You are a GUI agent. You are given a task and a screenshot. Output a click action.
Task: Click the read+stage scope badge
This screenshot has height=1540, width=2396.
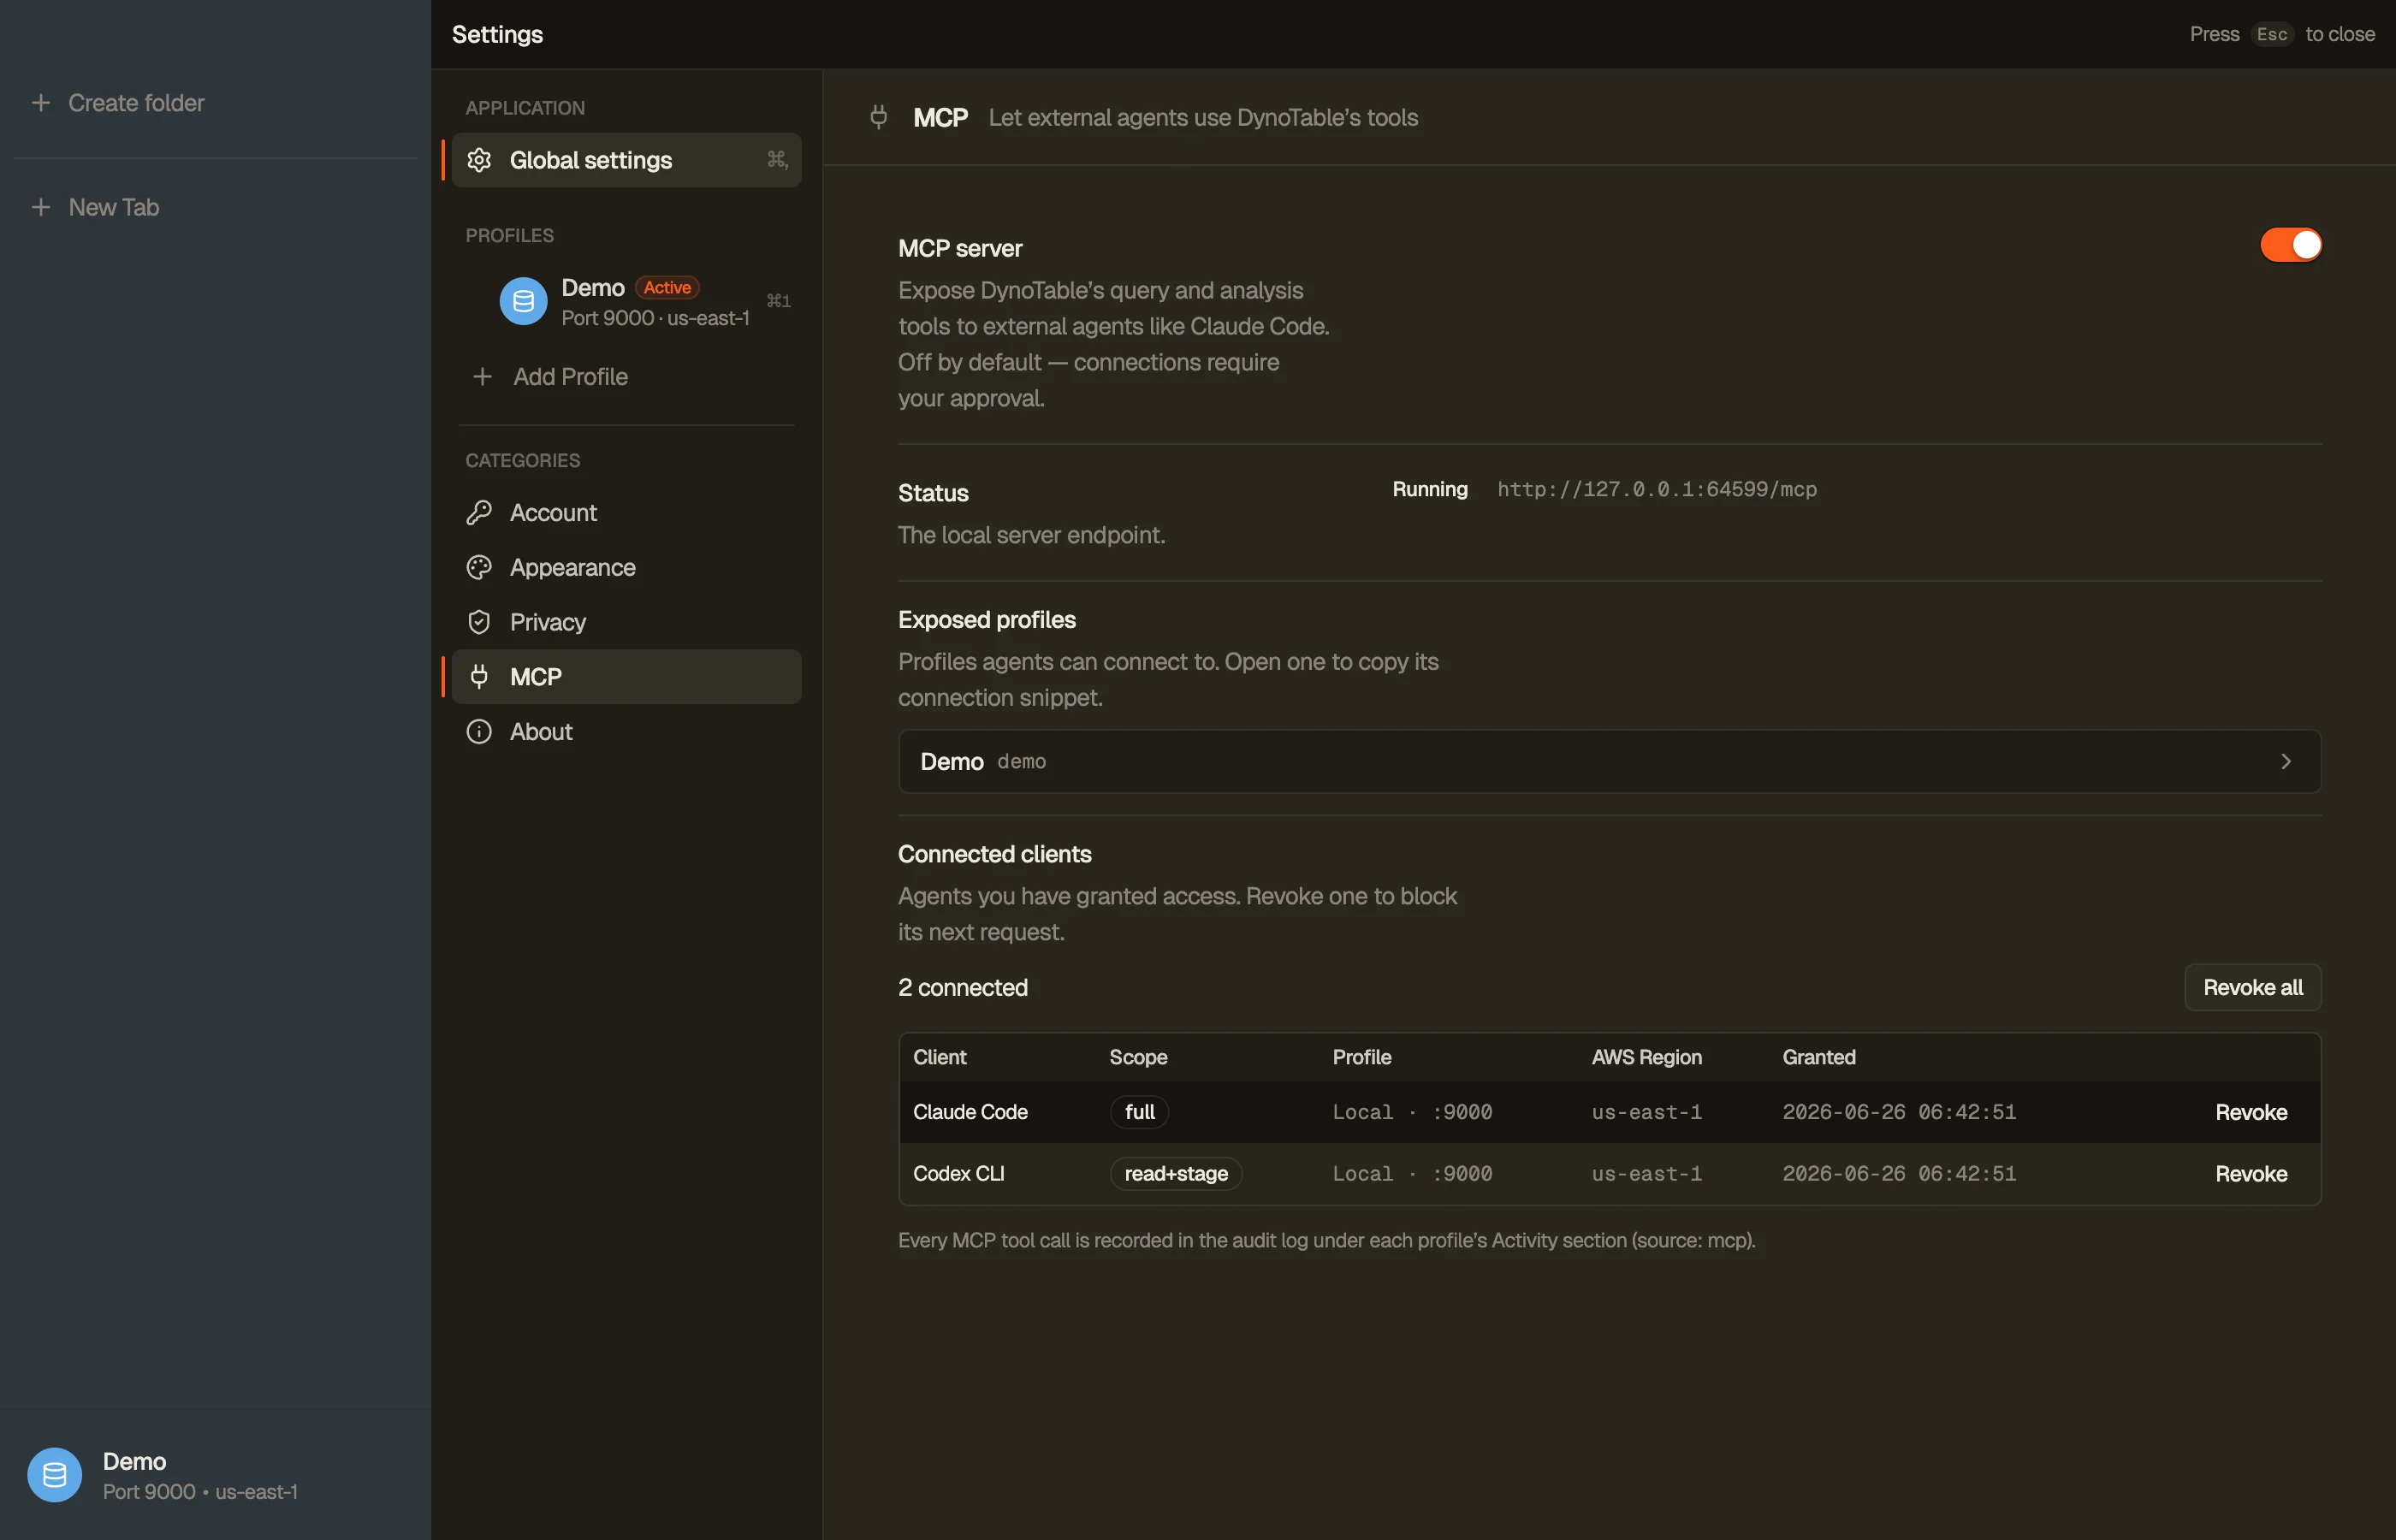click(x=1176, y=1174)
